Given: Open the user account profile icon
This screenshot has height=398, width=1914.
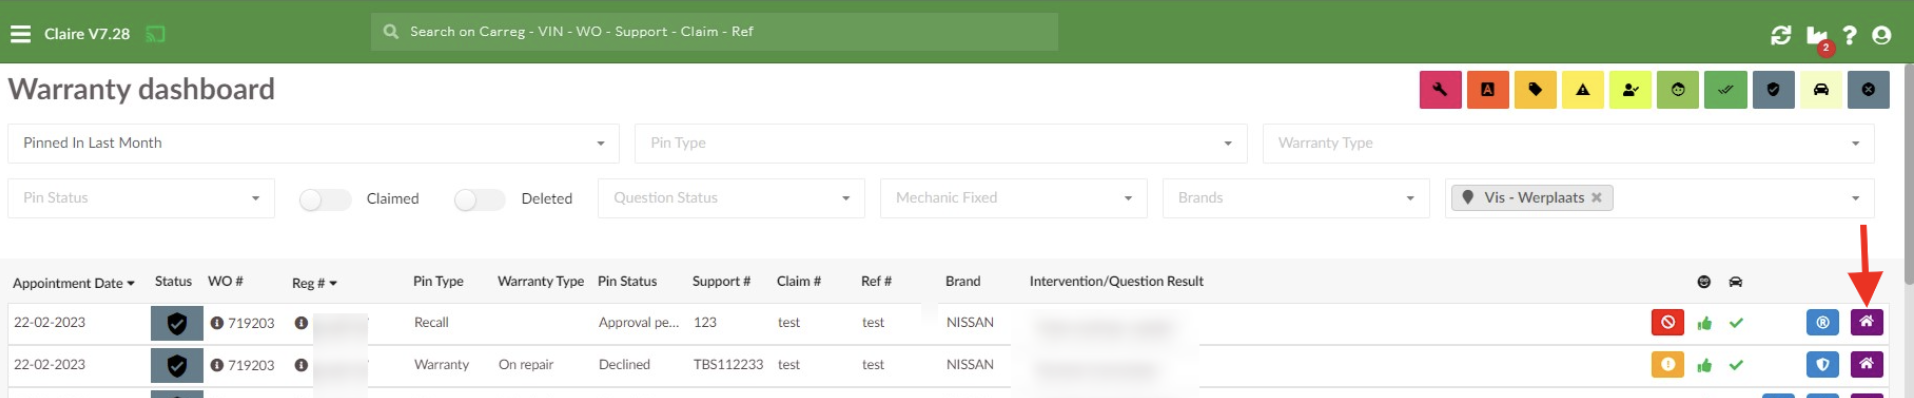Looking at the screenshot, I should click(x=1881, y=35).
